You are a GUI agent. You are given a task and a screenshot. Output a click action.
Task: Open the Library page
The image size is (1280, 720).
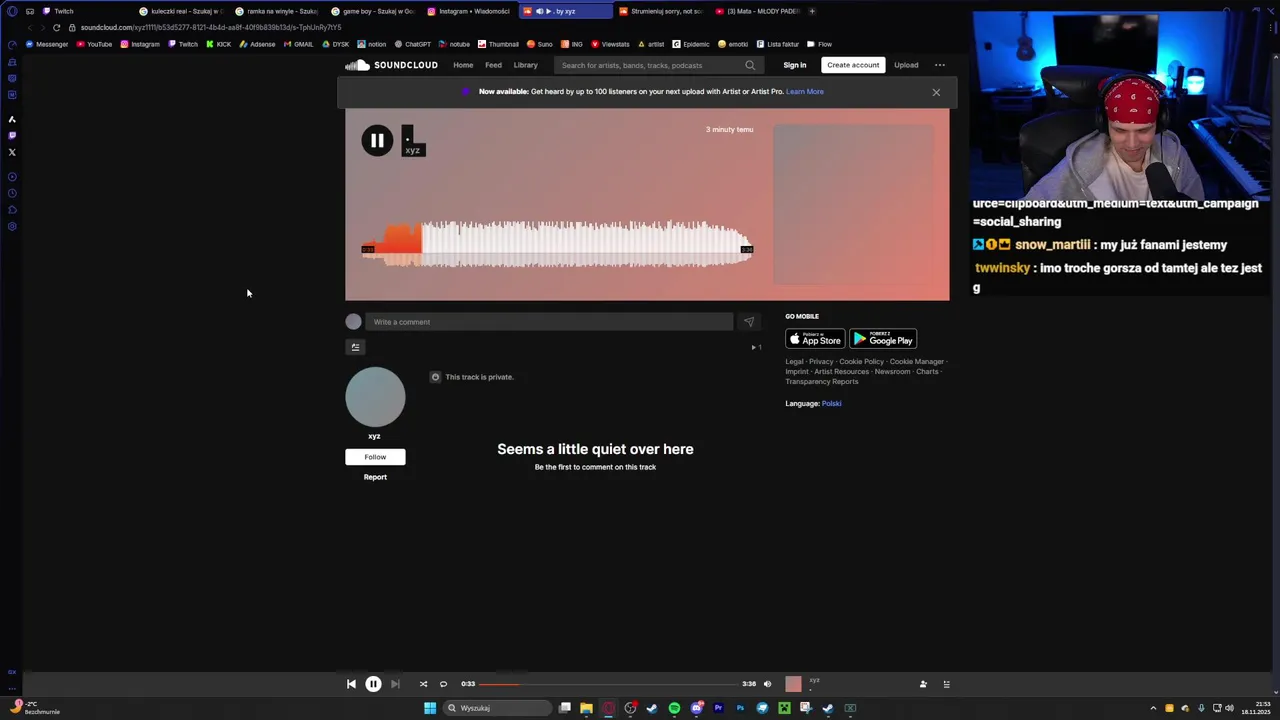click(x=525, y=65)
